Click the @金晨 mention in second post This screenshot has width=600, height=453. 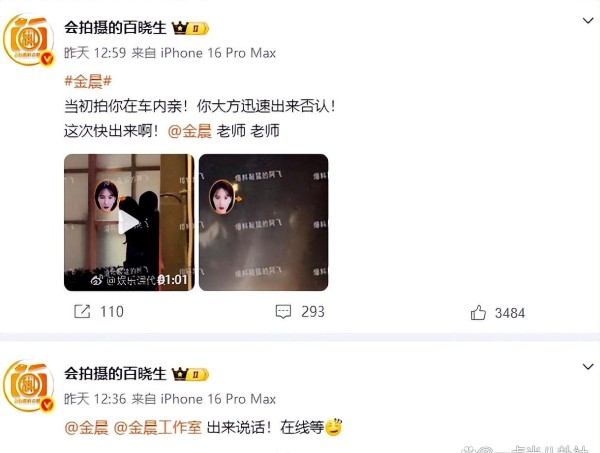pos(86,427)
